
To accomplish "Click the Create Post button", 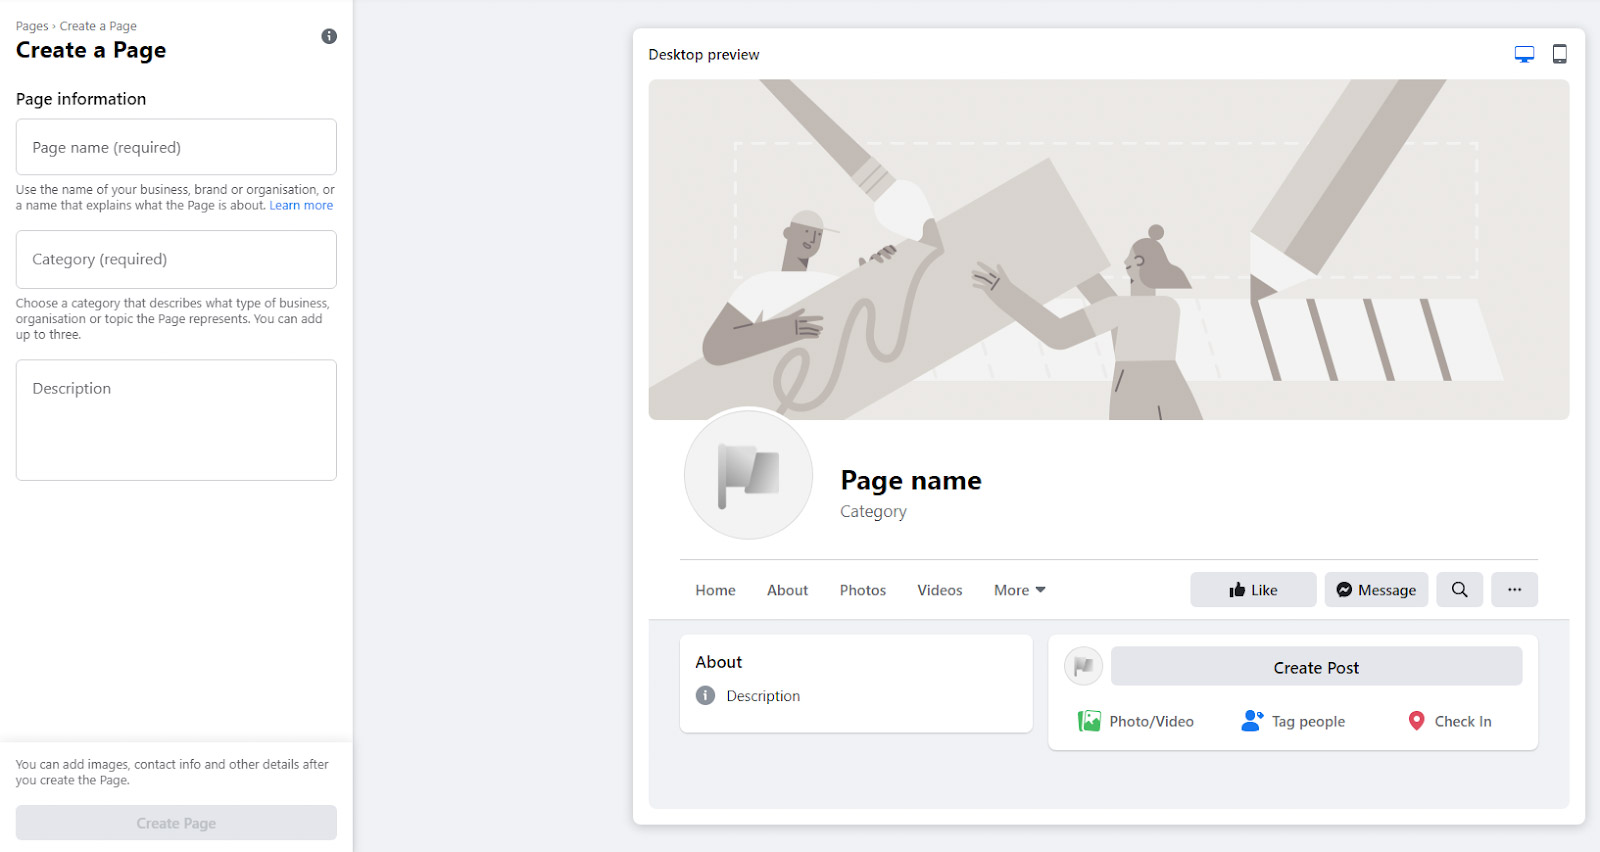I will click(x=1316, y=667).
